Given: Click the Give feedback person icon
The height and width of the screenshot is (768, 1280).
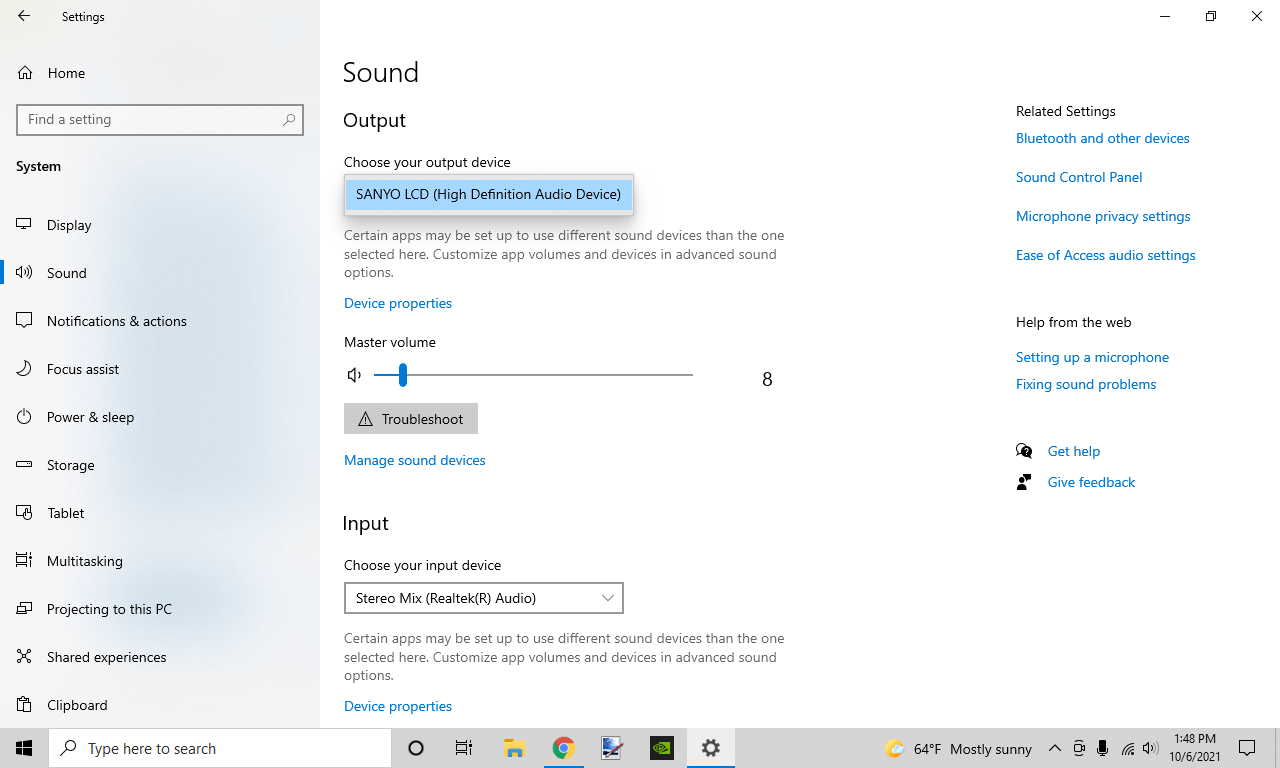Looking at the screenshot, I should (1024, 482).
